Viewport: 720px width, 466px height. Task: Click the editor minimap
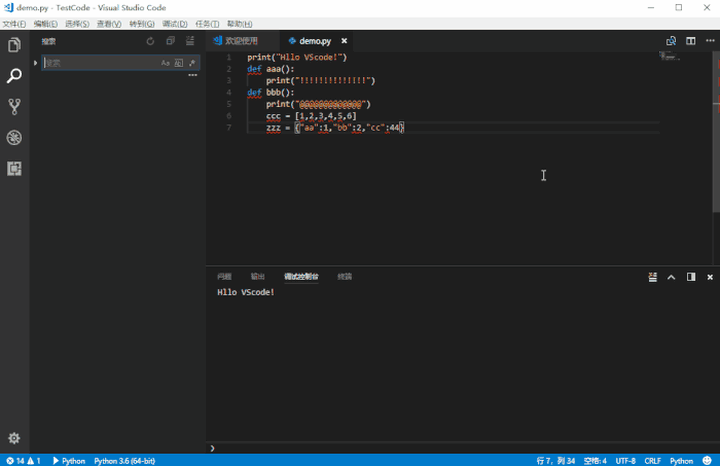[670, 56]
